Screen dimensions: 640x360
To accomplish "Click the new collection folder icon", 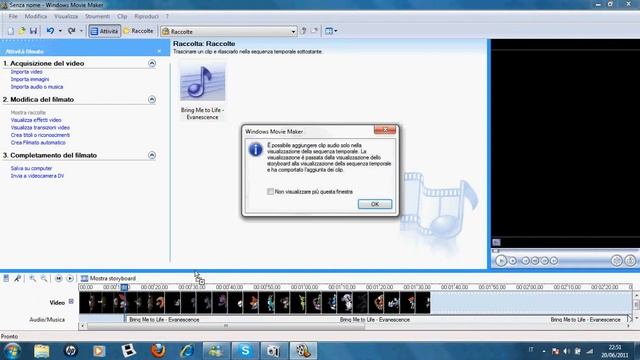I will [x=315, y=31].
